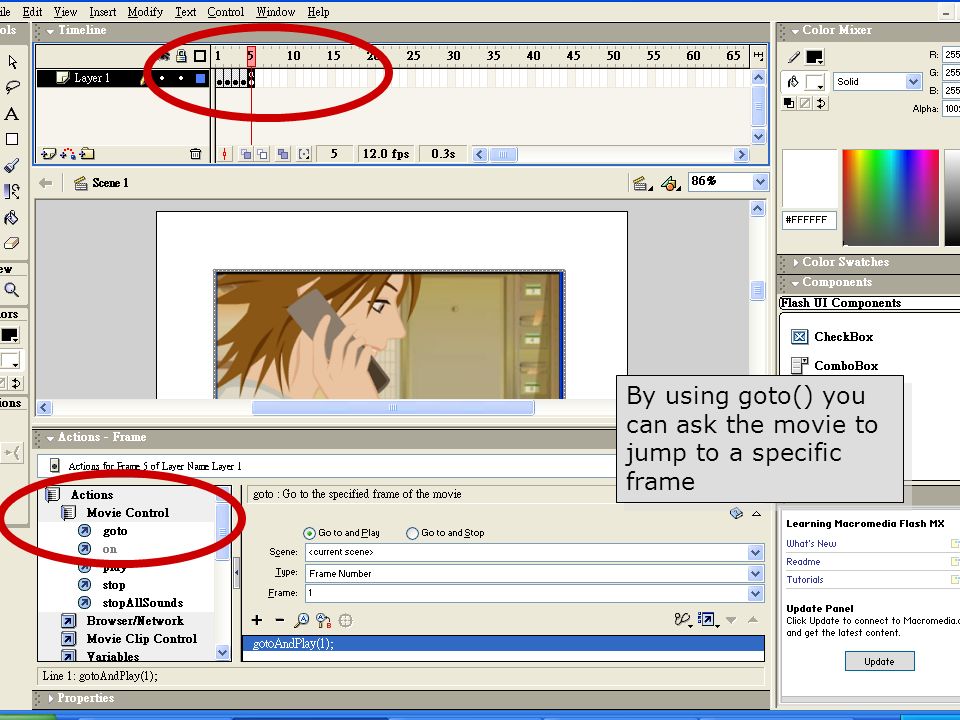The height and width of the screenshot is (720, 960).
Task: Select the Arrow selection tool
Action: (12, 61)
